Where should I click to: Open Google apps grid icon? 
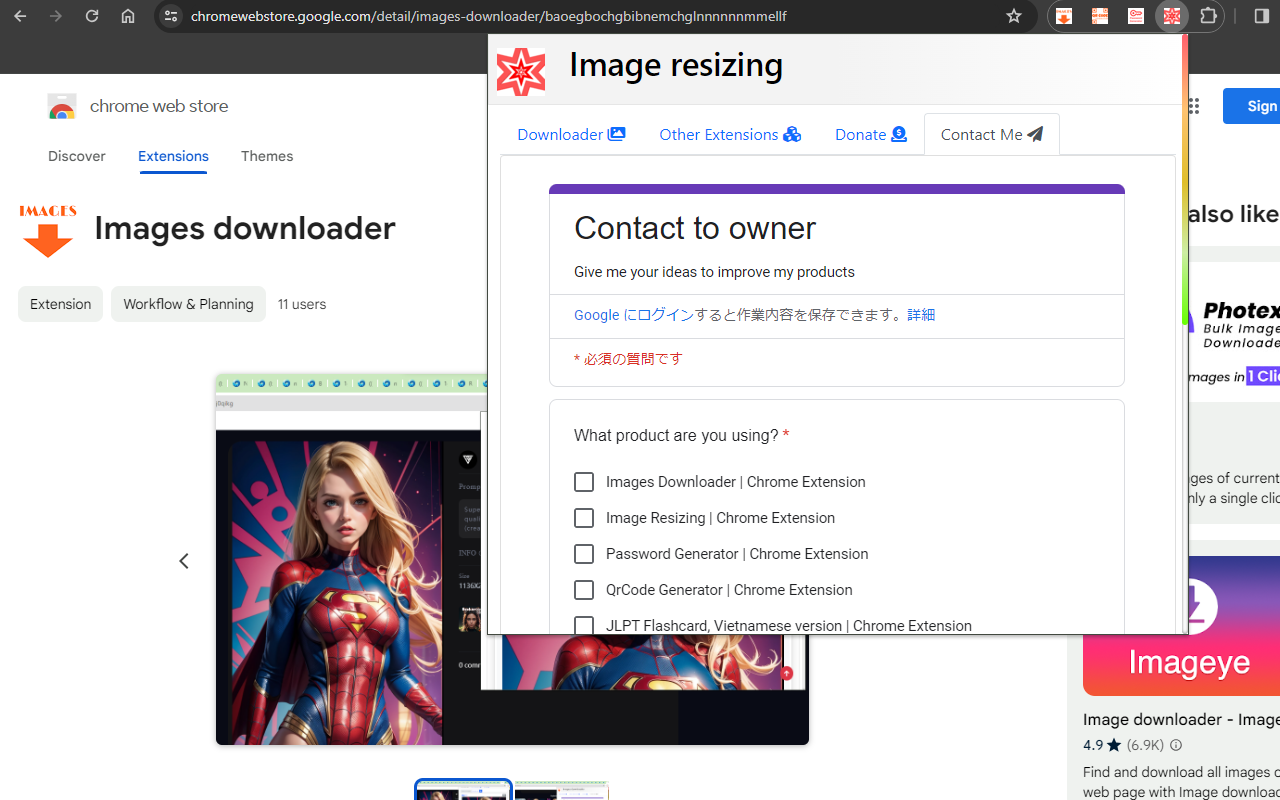(1192, 106)
